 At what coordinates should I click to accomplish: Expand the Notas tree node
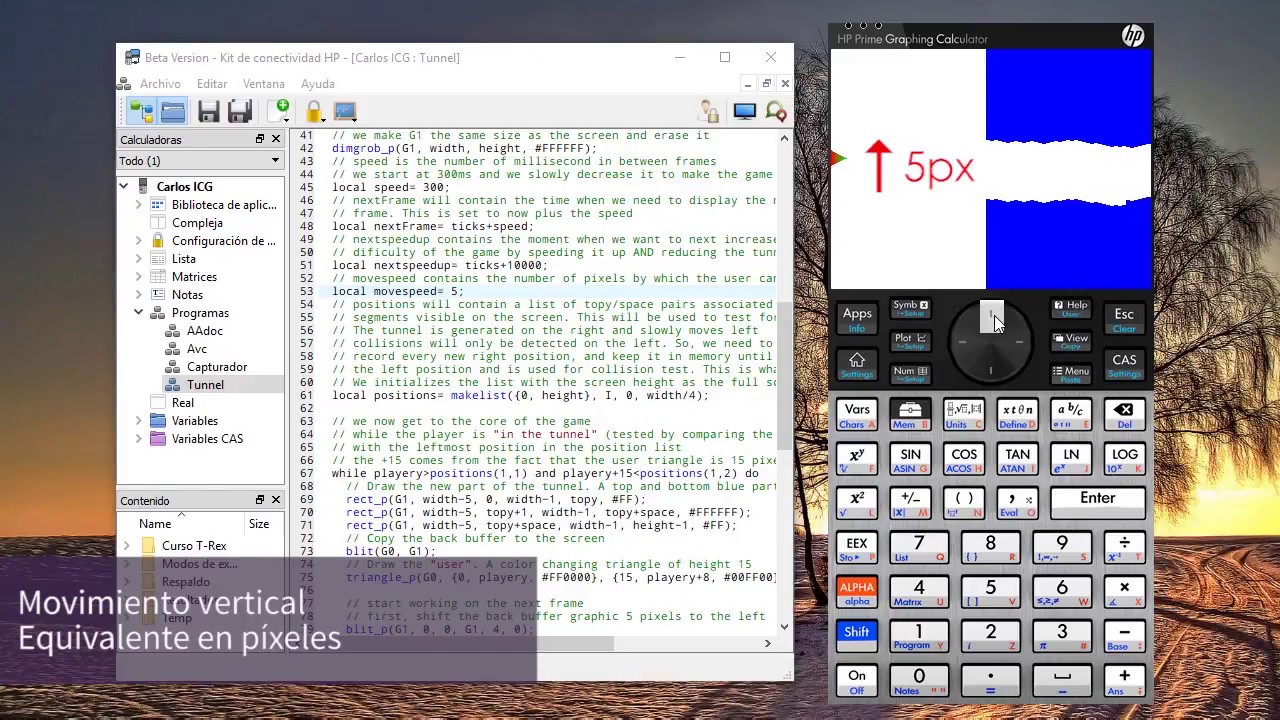139,295
